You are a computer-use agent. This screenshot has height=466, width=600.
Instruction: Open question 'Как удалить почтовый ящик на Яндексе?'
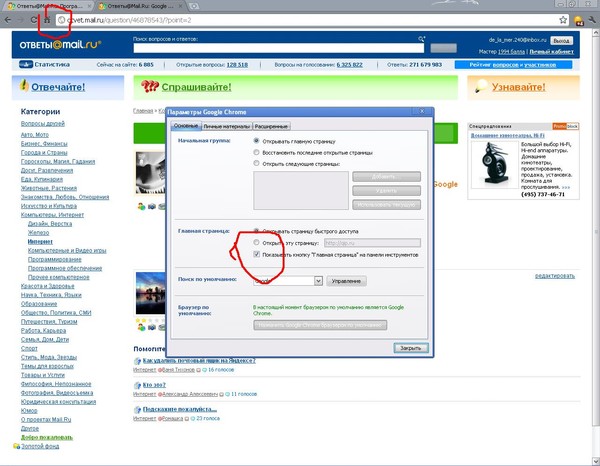pyautogui.click(x=199, y=360)
